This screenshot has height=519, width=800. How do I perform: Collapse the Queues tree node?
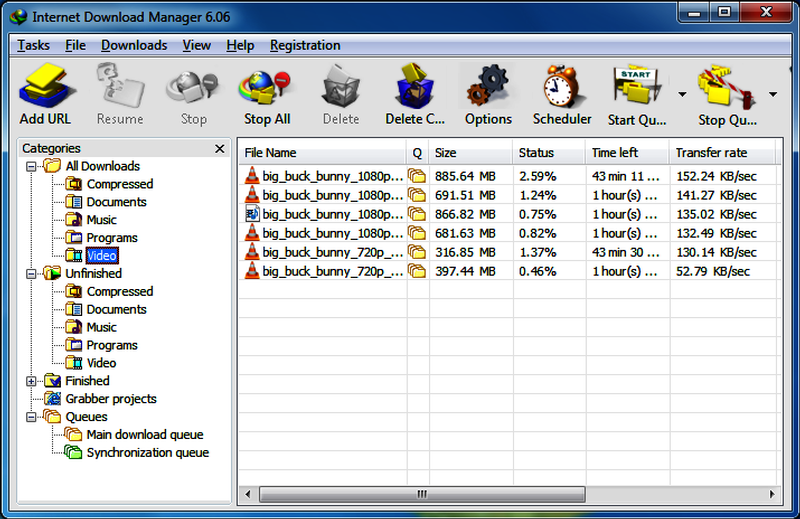(31, 417)
